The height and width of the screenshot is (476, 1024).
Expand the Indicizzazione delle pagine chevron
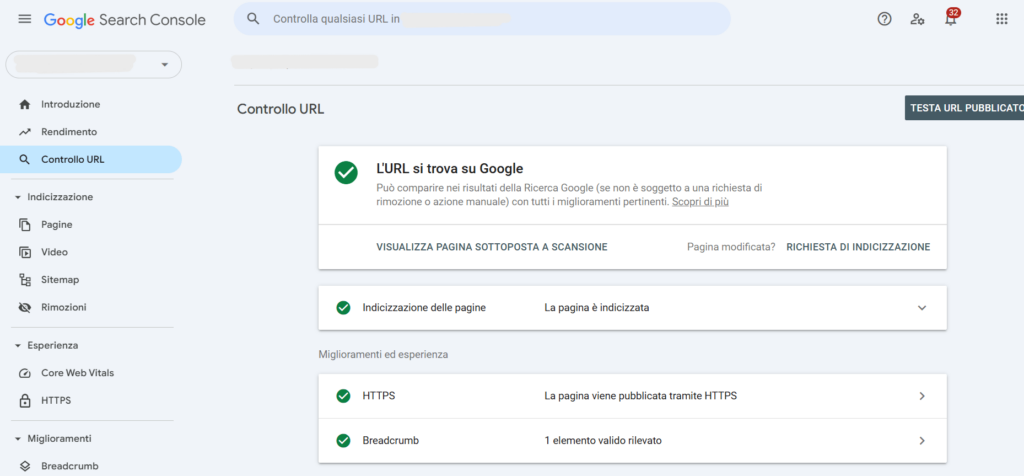click(x=922, y=308)
